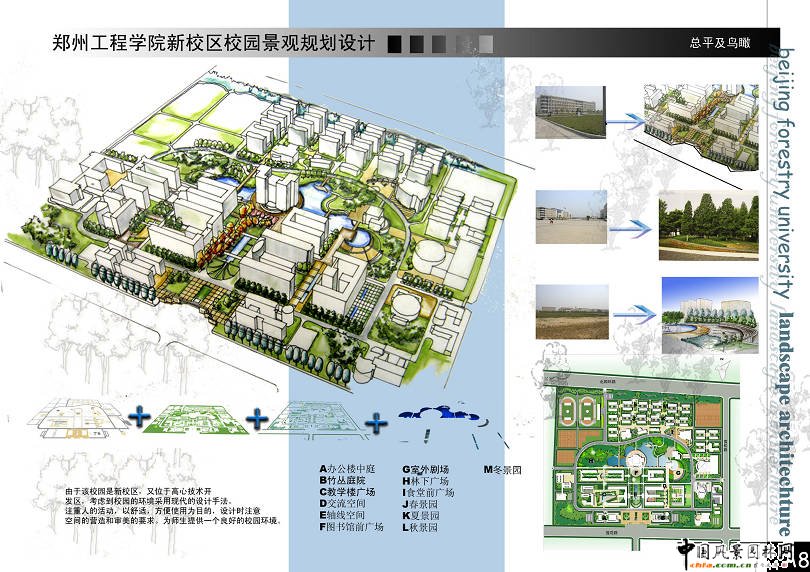Select legend item F图书馆前广场
The width and height of the screenshot is (810, 572).
click(x=352, y=527)
